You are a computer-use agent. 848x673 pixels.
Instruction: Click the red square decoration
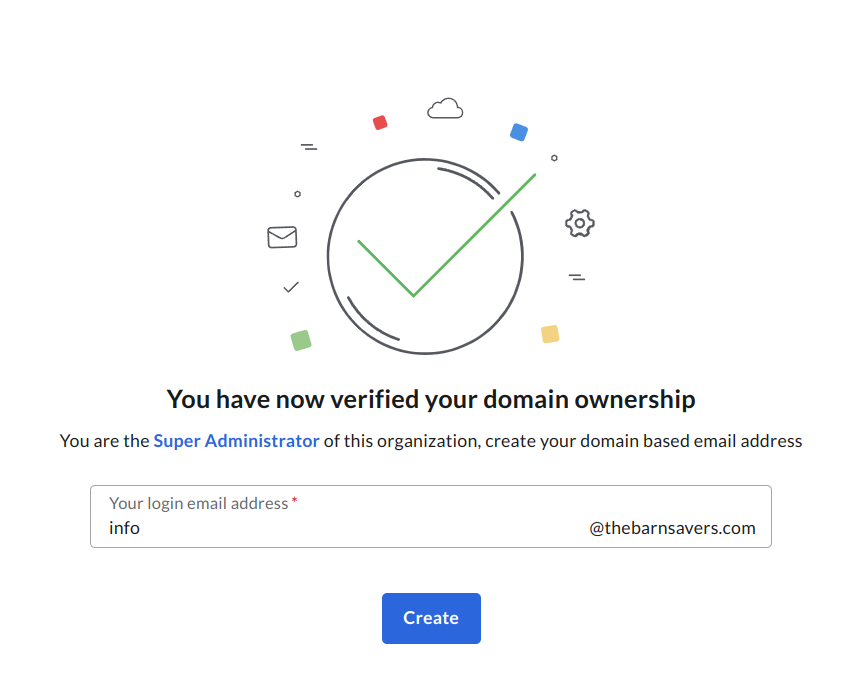coord(380,123)
